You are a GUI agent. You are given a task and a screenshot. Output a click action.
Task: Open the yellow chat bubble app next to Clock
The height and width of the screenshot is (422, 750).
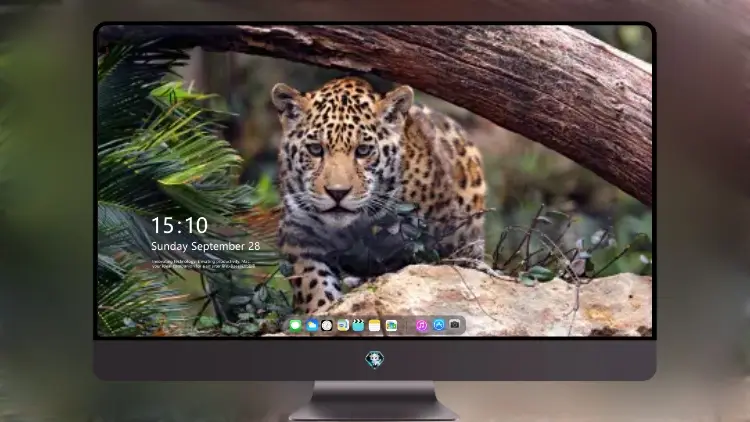coord(342,326)
